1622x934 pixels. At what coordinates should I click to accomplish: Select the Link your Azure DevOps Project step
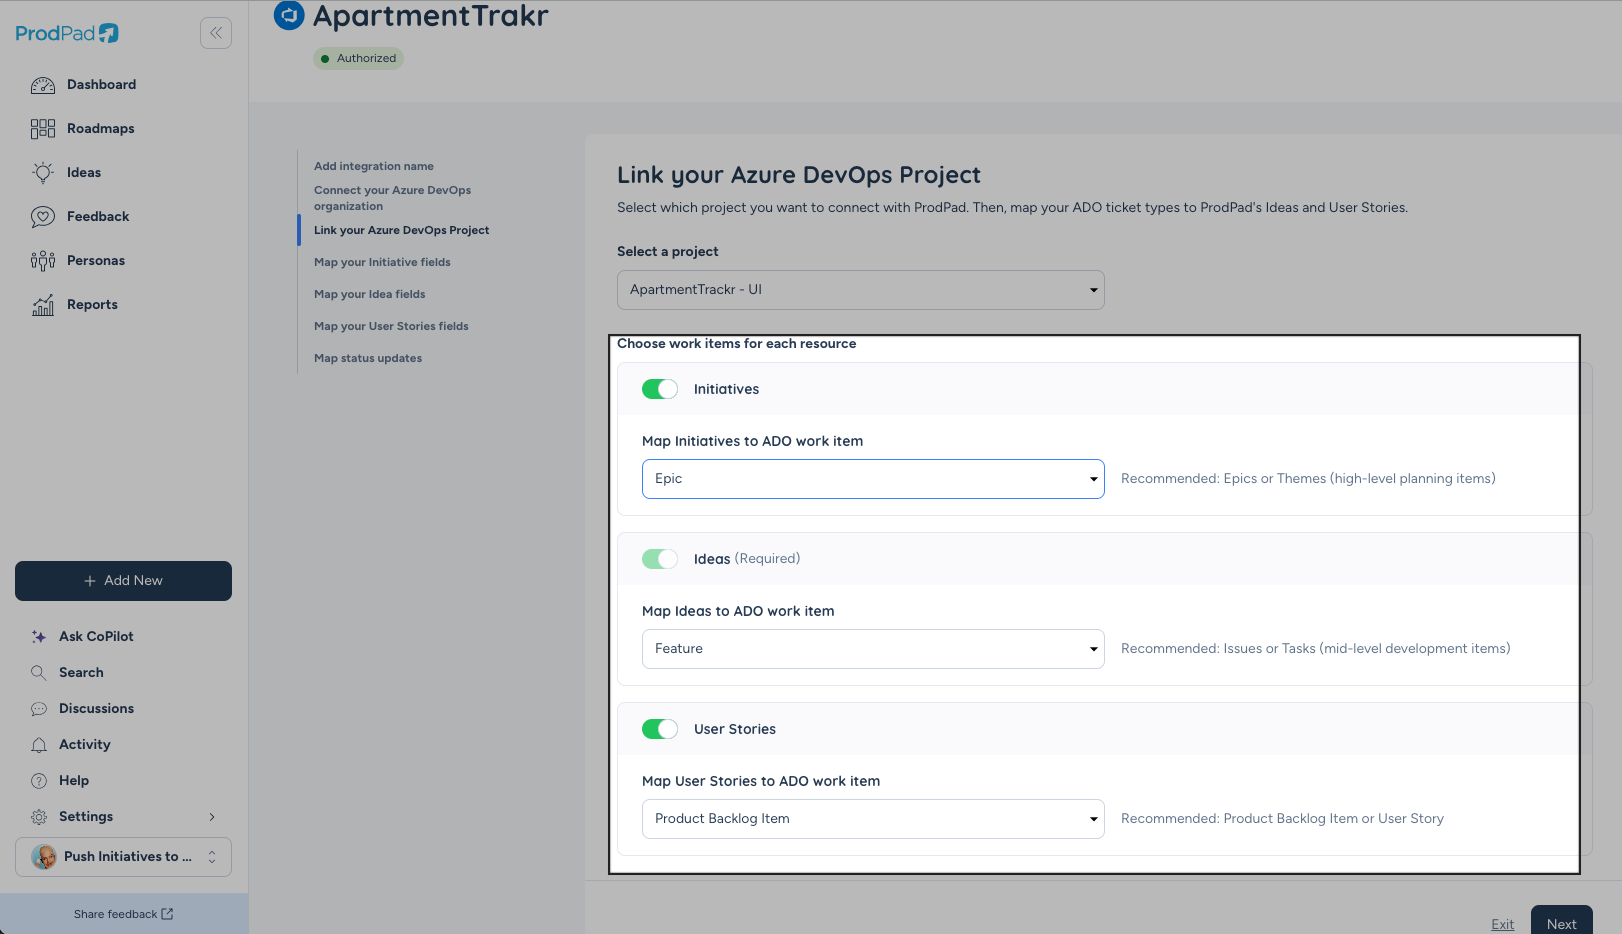coord(401,230)
